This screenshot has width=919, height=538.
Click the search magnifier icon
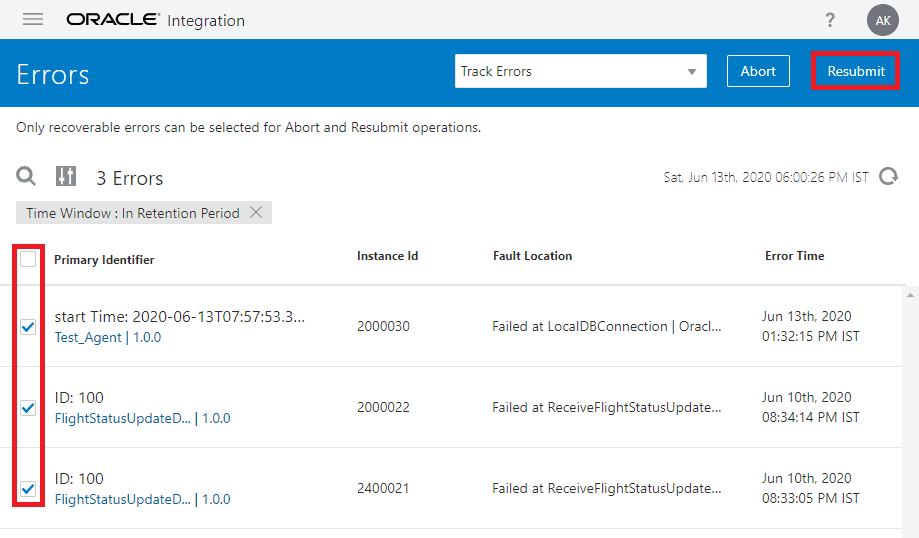pos(26,176)
